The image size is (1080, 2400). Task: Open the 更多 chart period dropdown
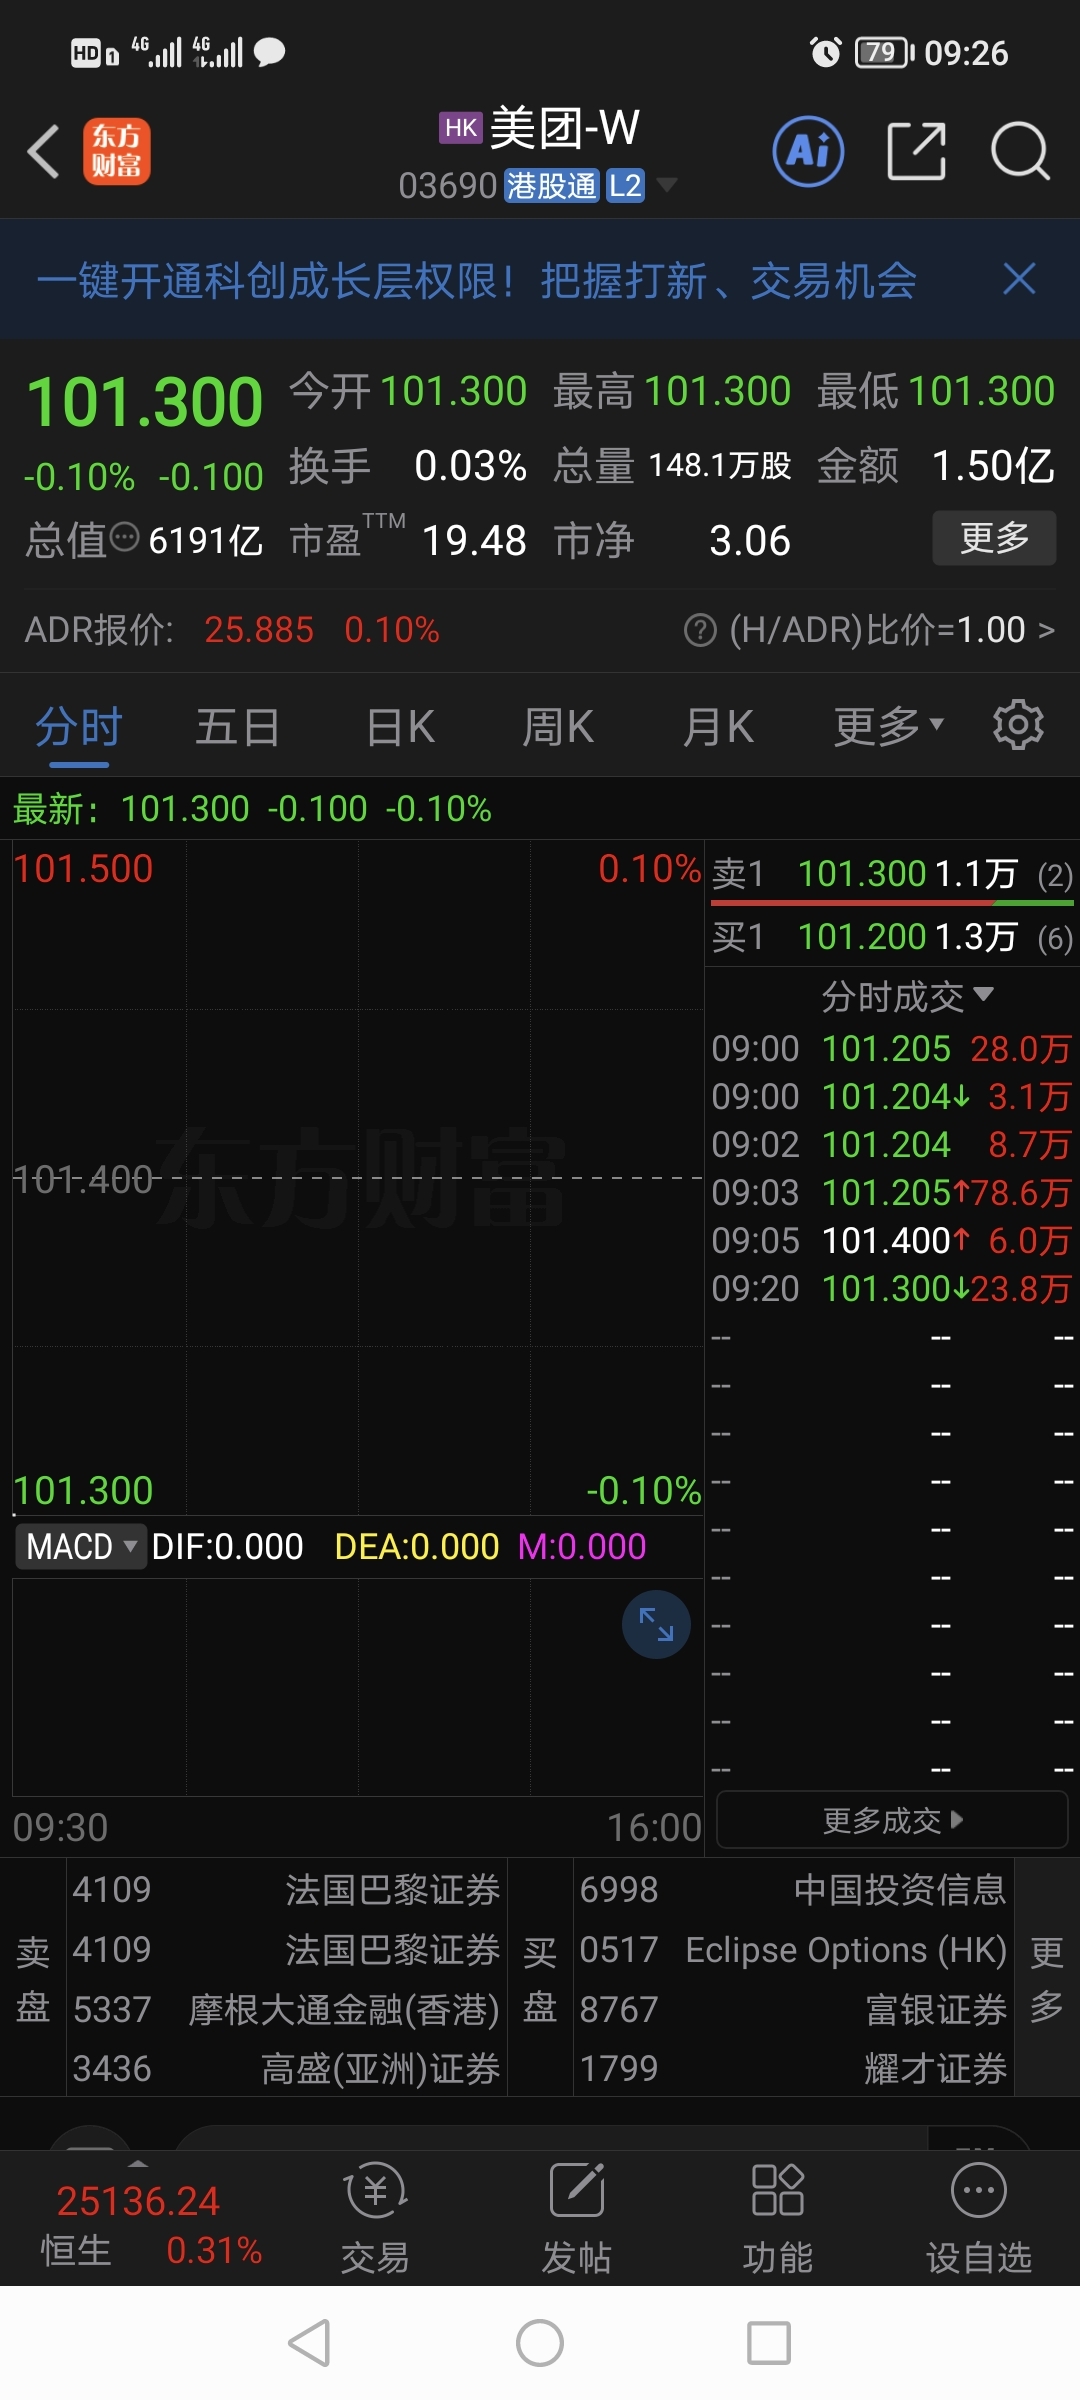pos(889,726)
